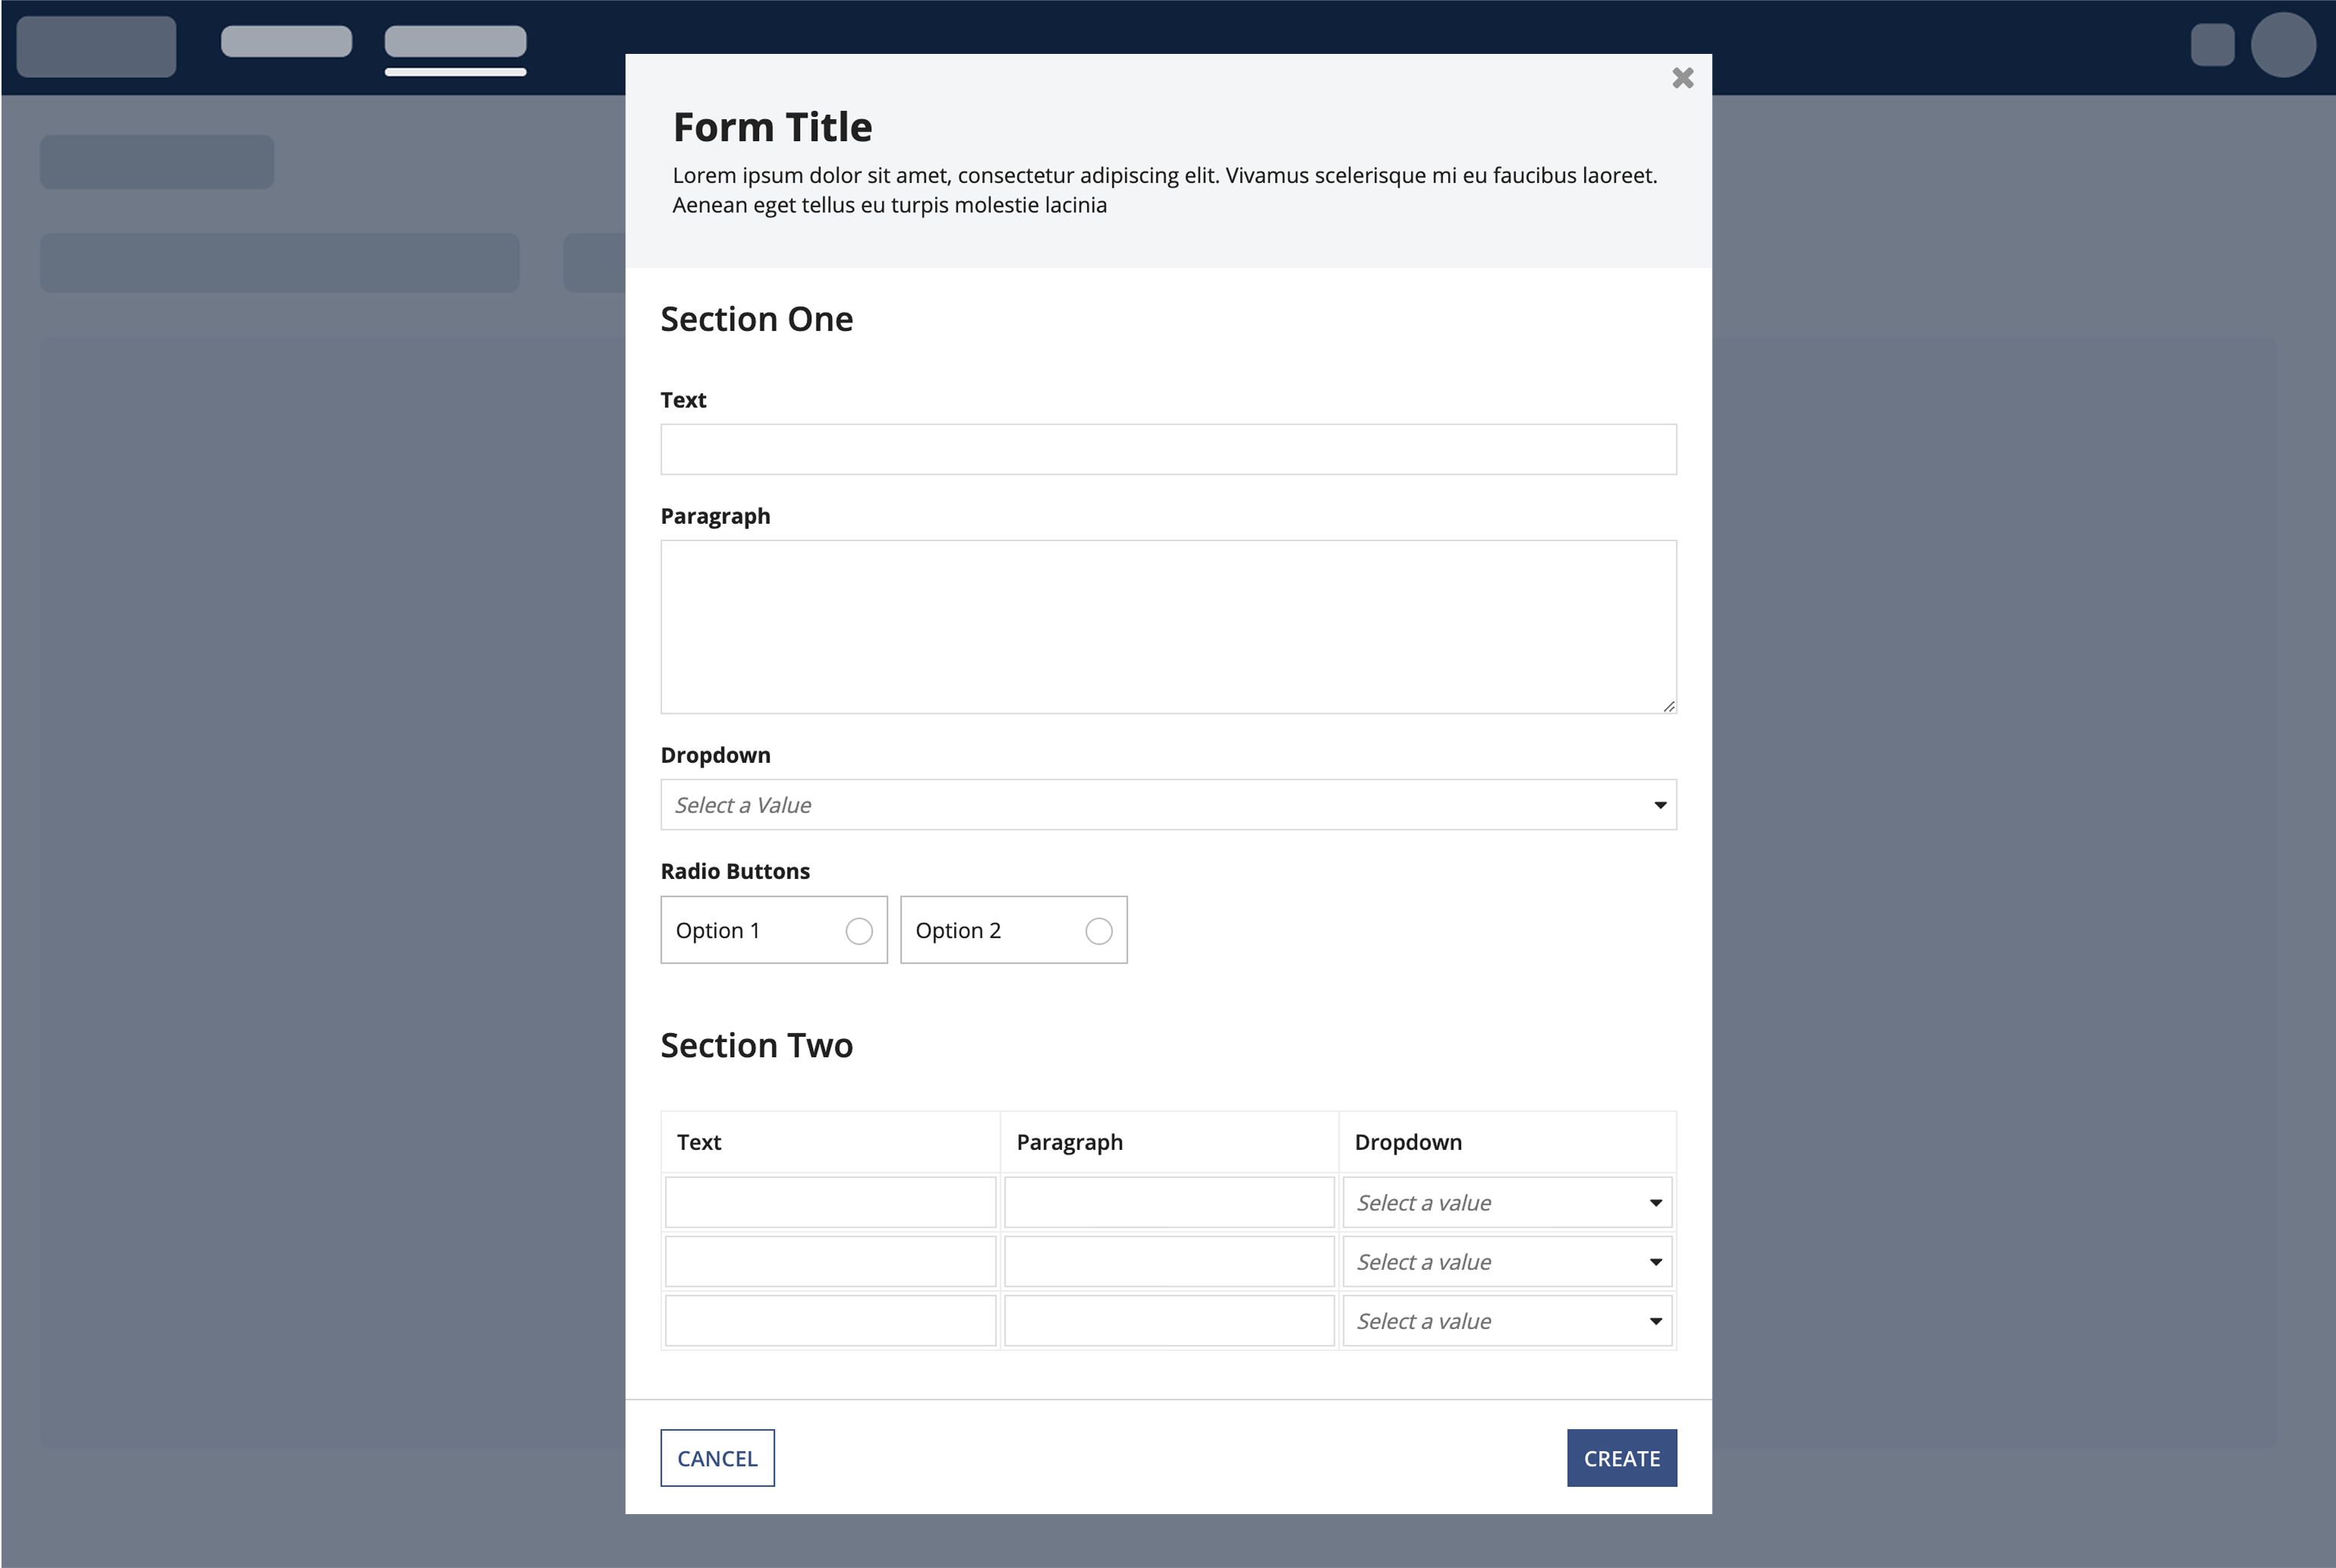Expand second row dropdown in Section Two table
This screenshot has height=1568, width=2336.
tap(1507, 1262)
